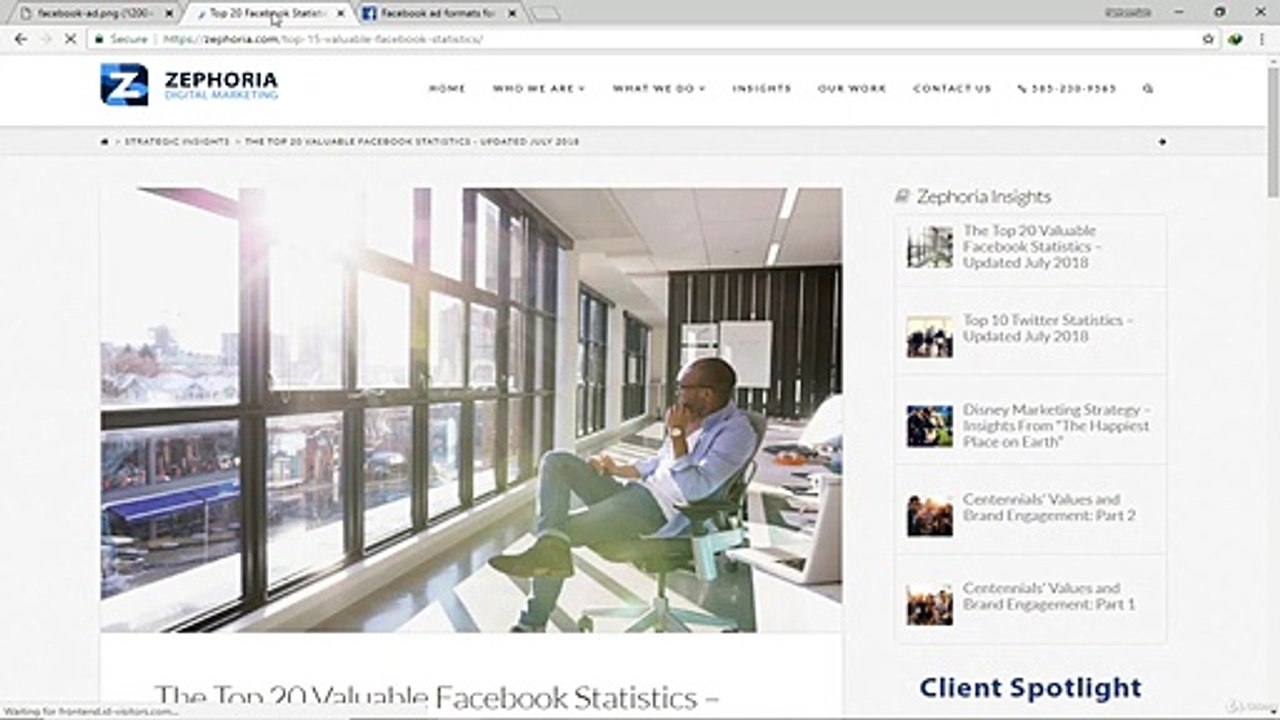Open the Contact Us nav link
This screenshot has height=720, width=1280.
click(952, 88)
